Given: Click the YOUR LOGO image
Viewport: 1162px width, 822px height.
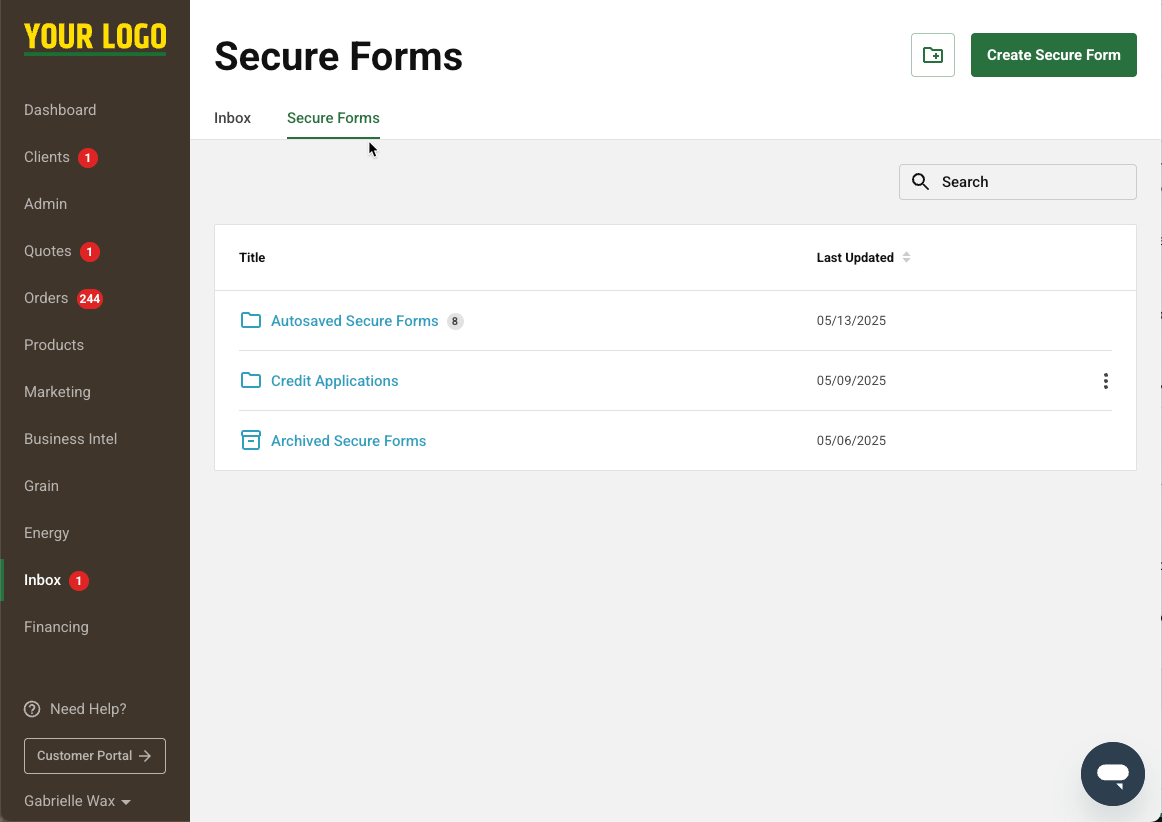Looking at the screenshot, I should 94,37.
